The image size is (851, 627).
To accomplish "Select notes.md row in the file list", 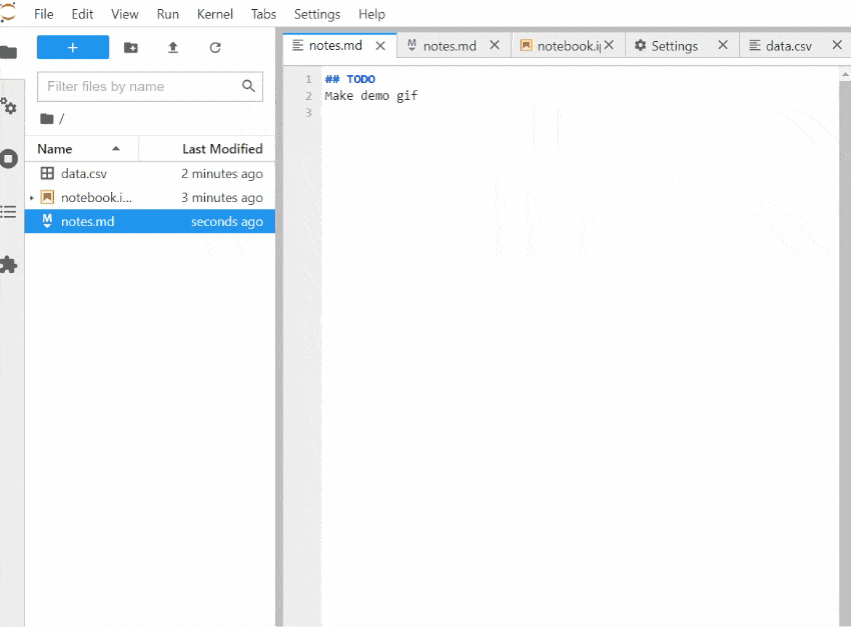I will [x=150, y=221].
